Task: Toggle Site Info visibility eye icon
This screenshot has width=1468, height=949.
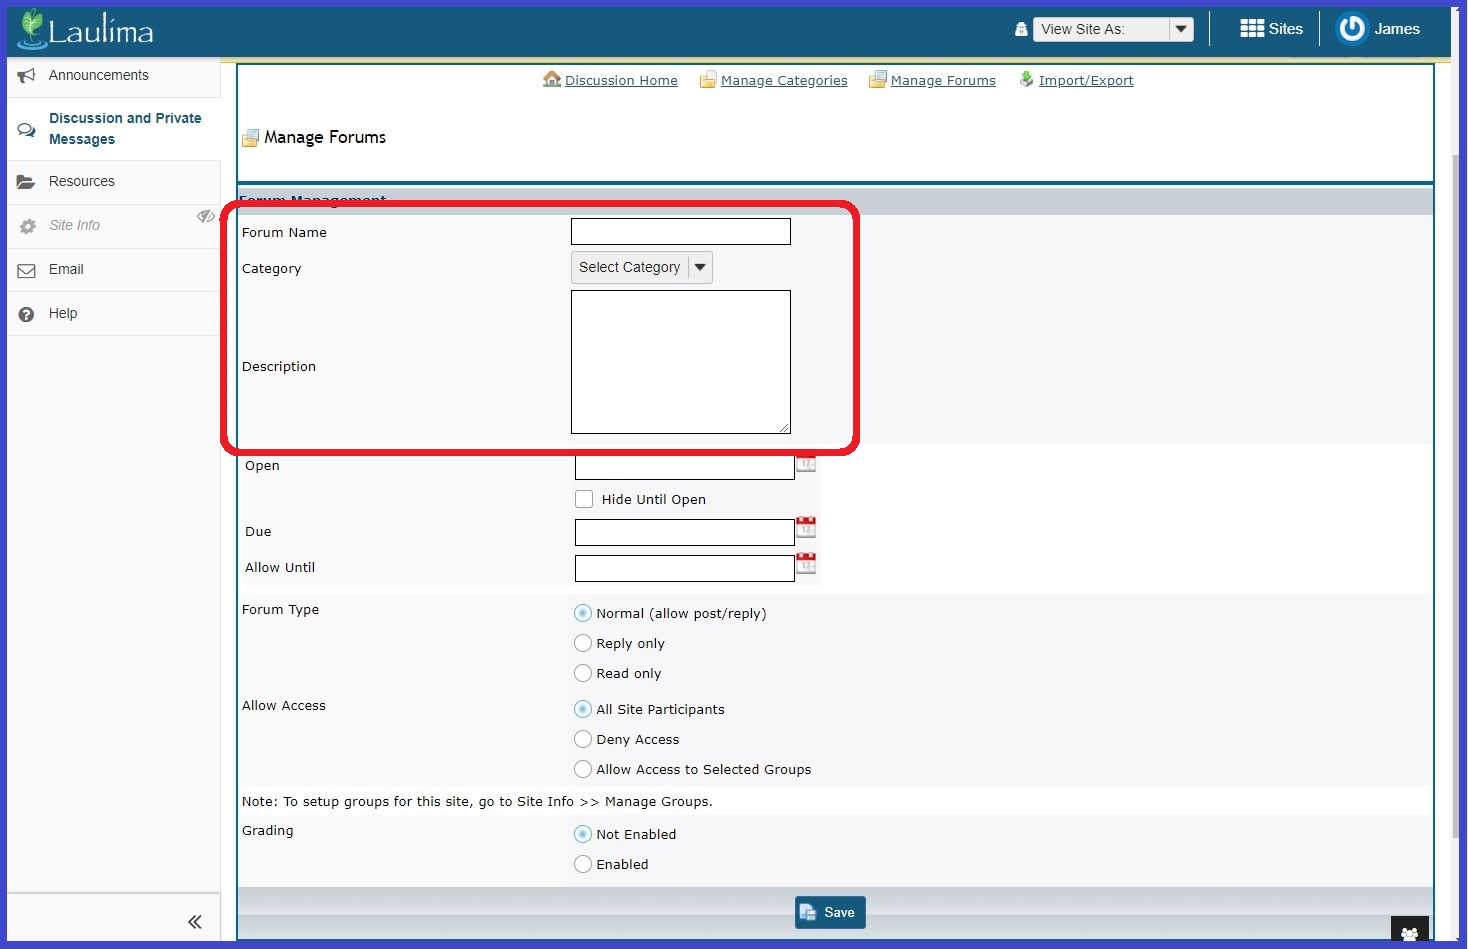Action: 205,216
